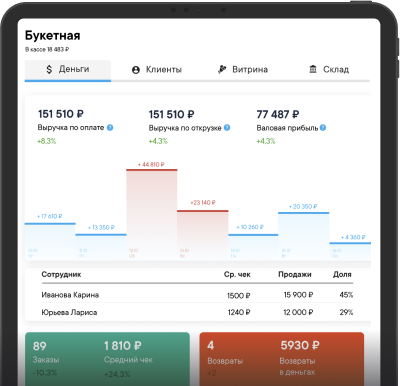The height and width of the screenshot is (386, 400).
Task: Open the Иванова Карина employee row
Action: tap(197, 295)
